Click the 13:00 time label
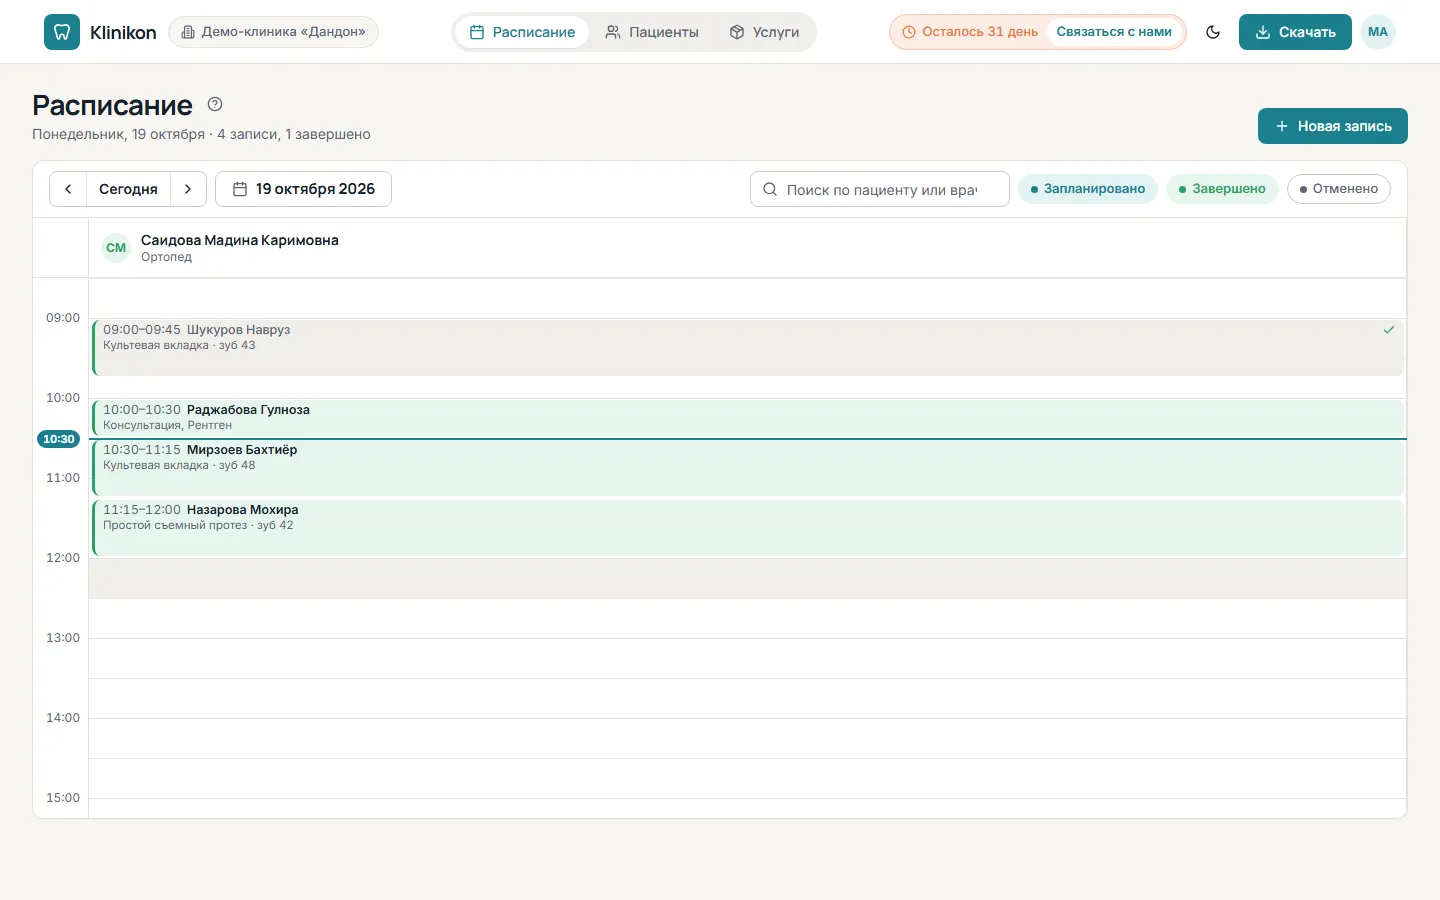This screenshot has height=900, width=1440. coord(63,638)
